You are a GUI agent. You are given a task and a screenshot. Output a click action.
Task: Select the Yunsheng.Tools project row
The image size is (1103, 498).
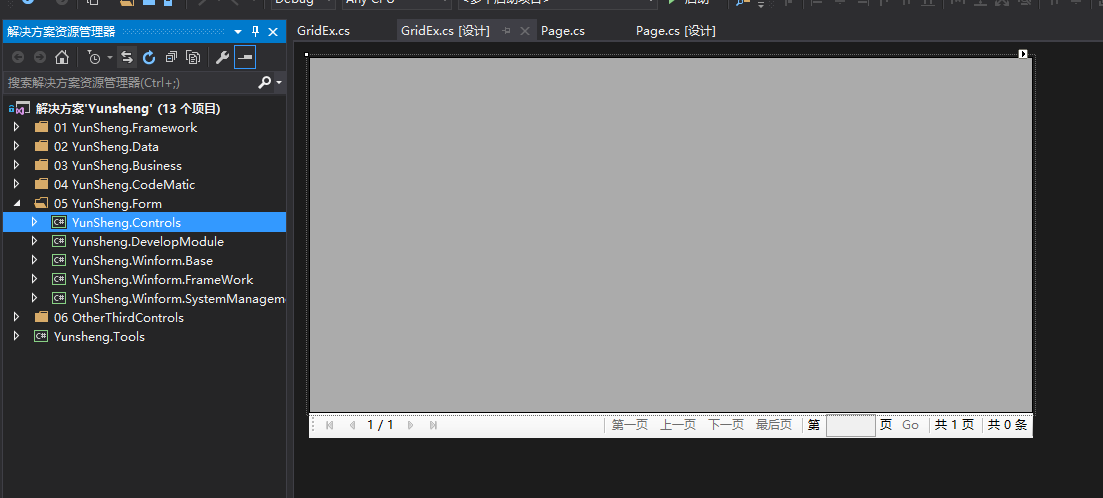pos(144,336)
